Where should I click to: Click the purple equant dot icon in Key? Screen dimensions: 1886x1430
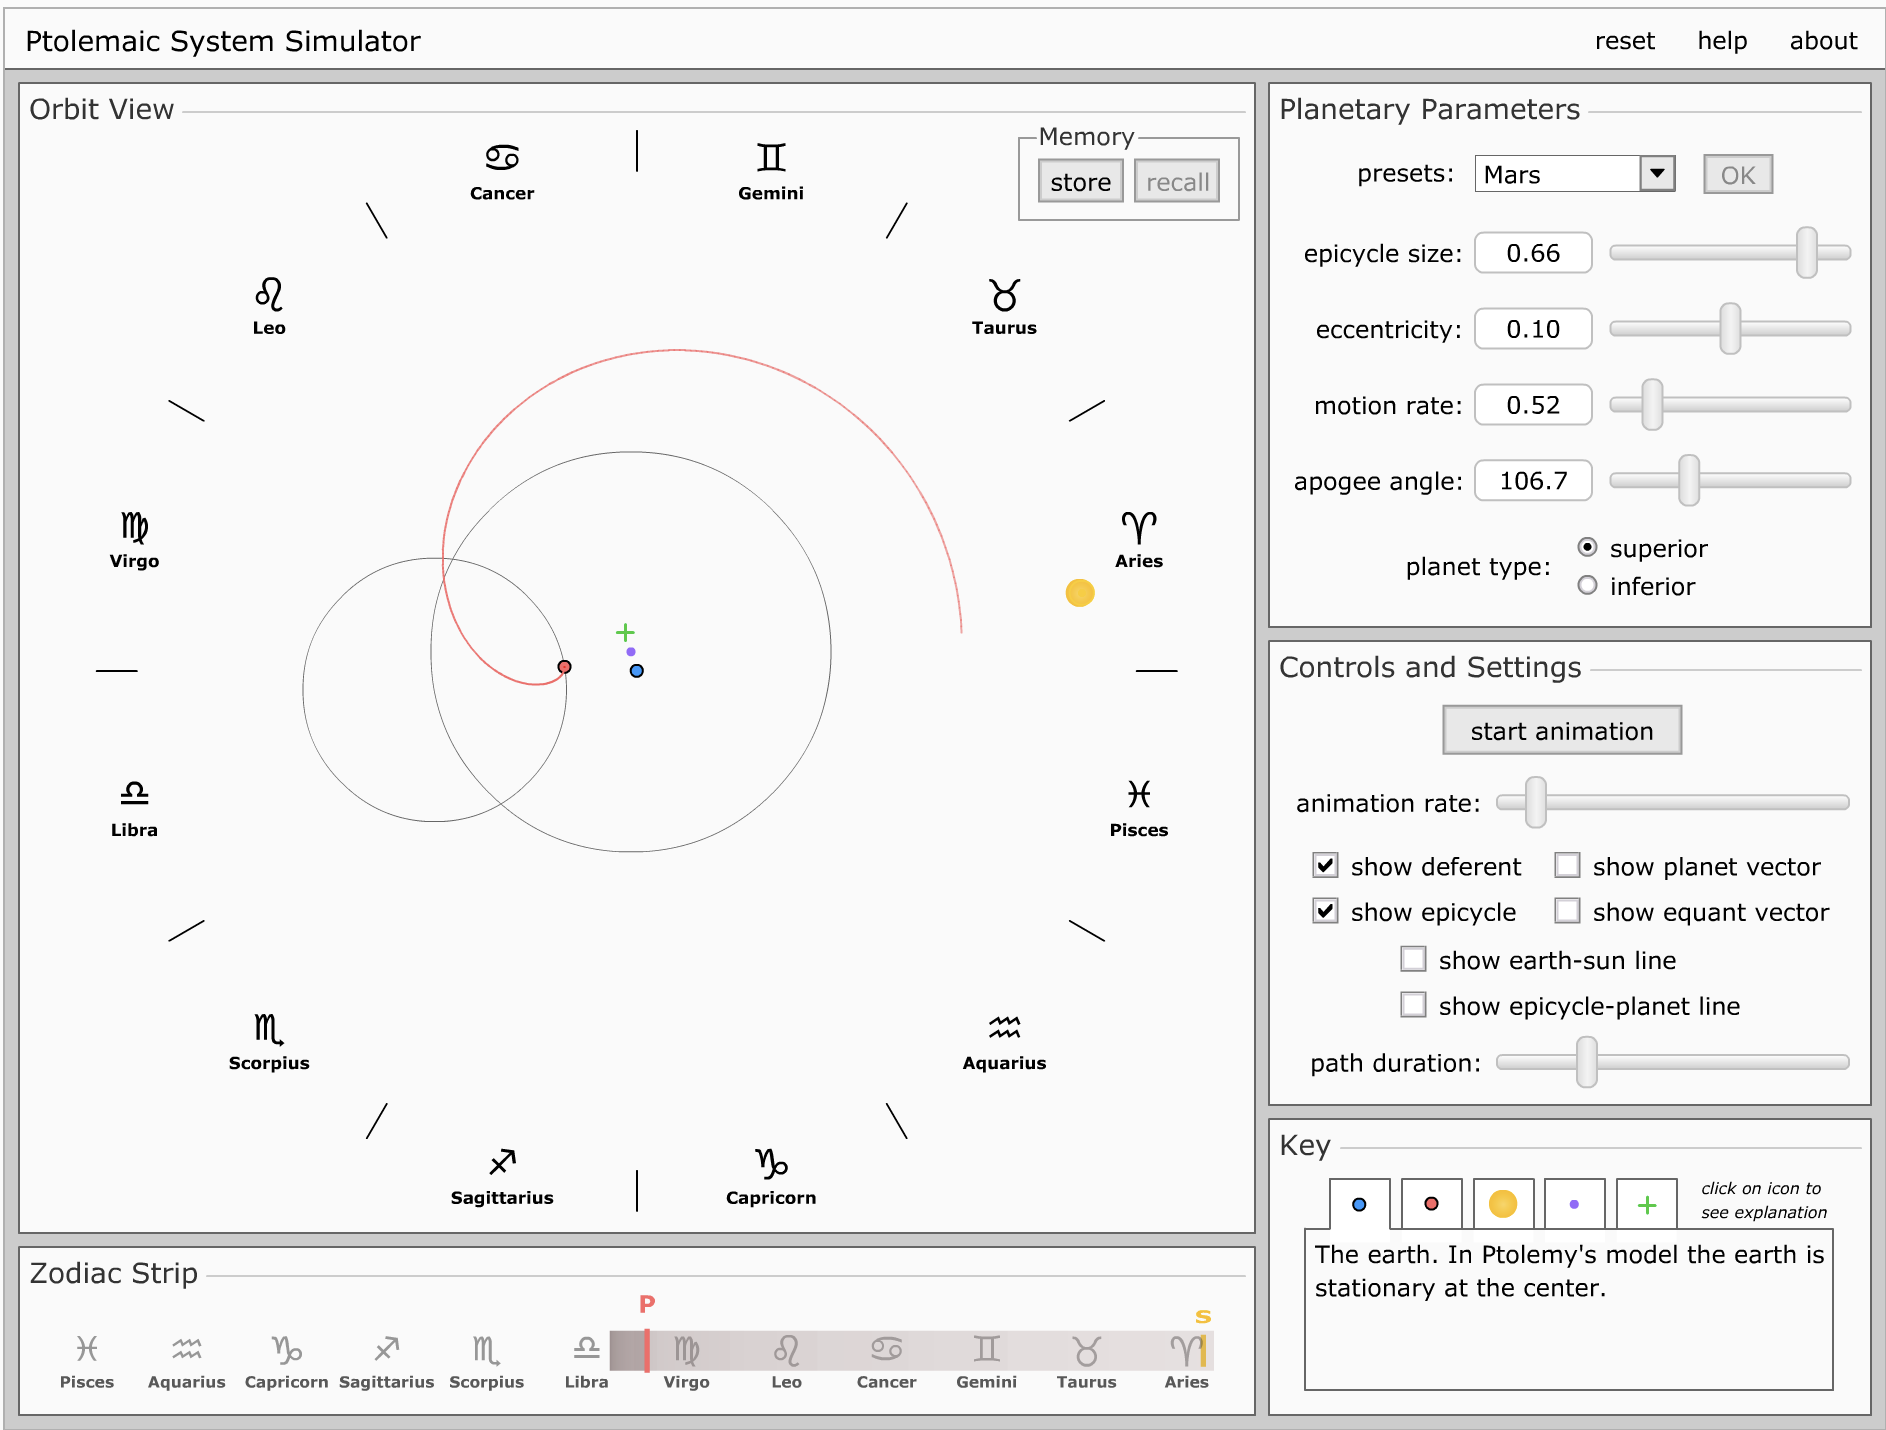click(x=1574, y=1204)
